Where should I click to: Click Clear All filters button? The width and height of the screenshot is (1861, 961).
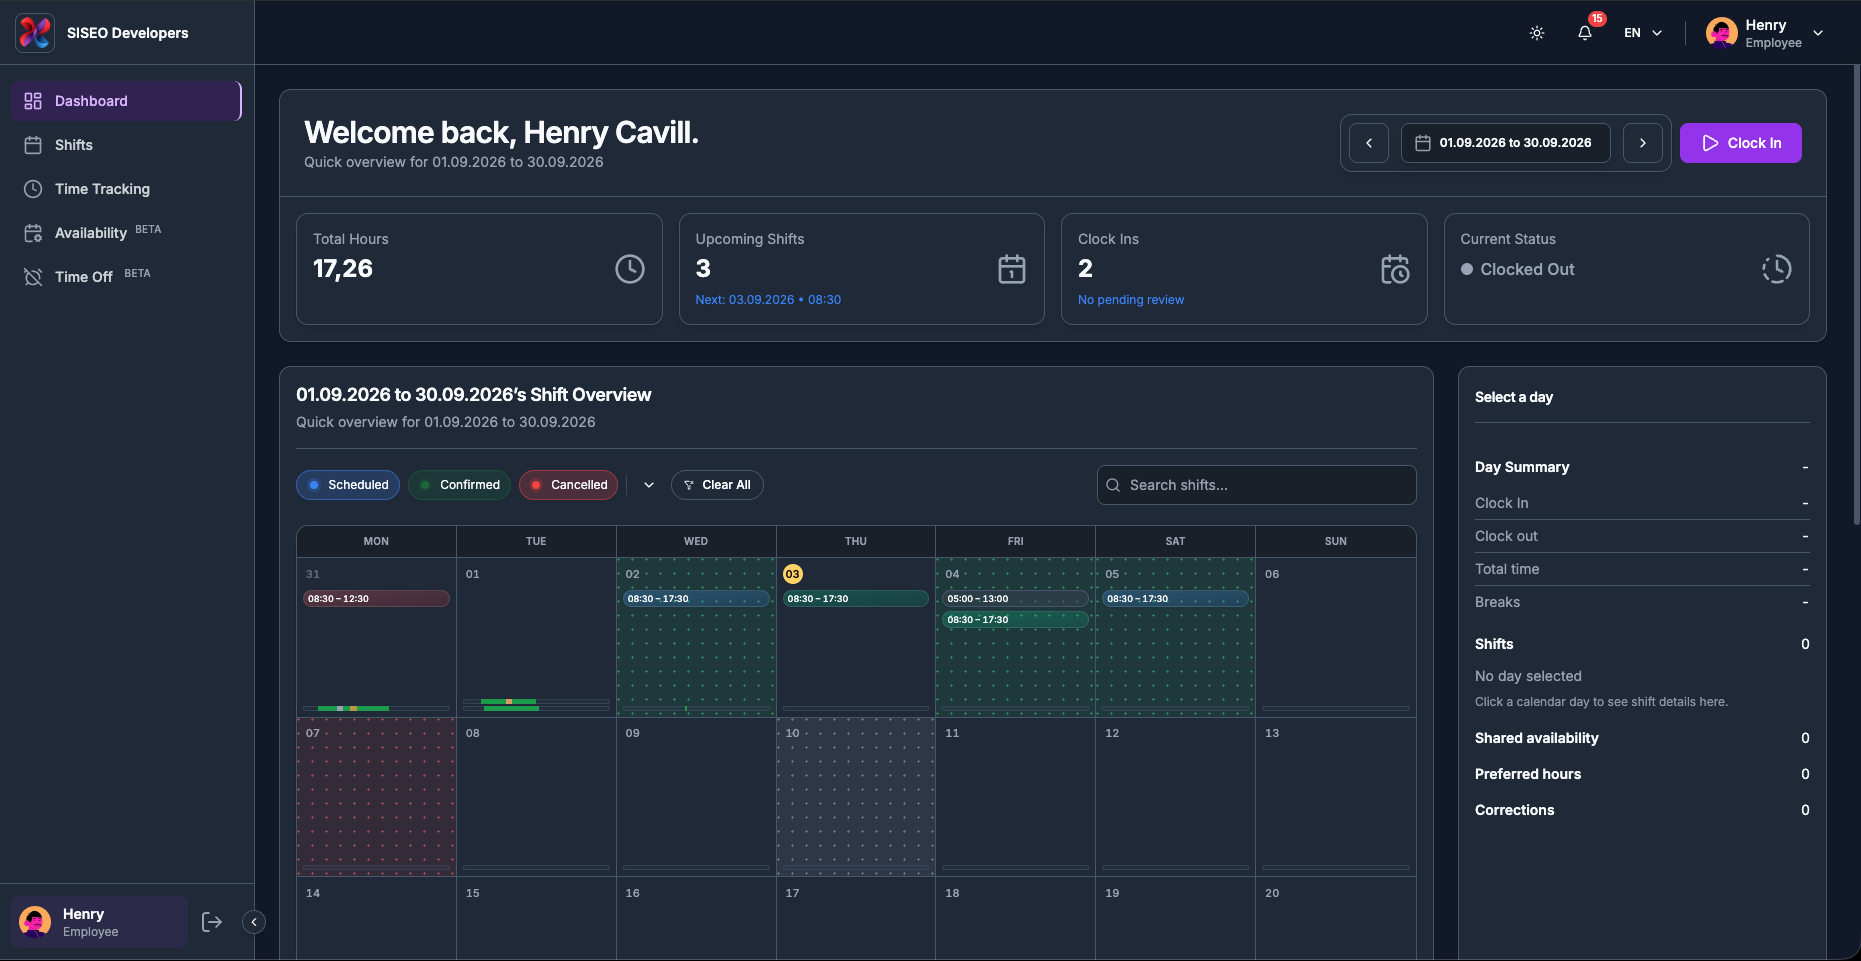[717, 485]
